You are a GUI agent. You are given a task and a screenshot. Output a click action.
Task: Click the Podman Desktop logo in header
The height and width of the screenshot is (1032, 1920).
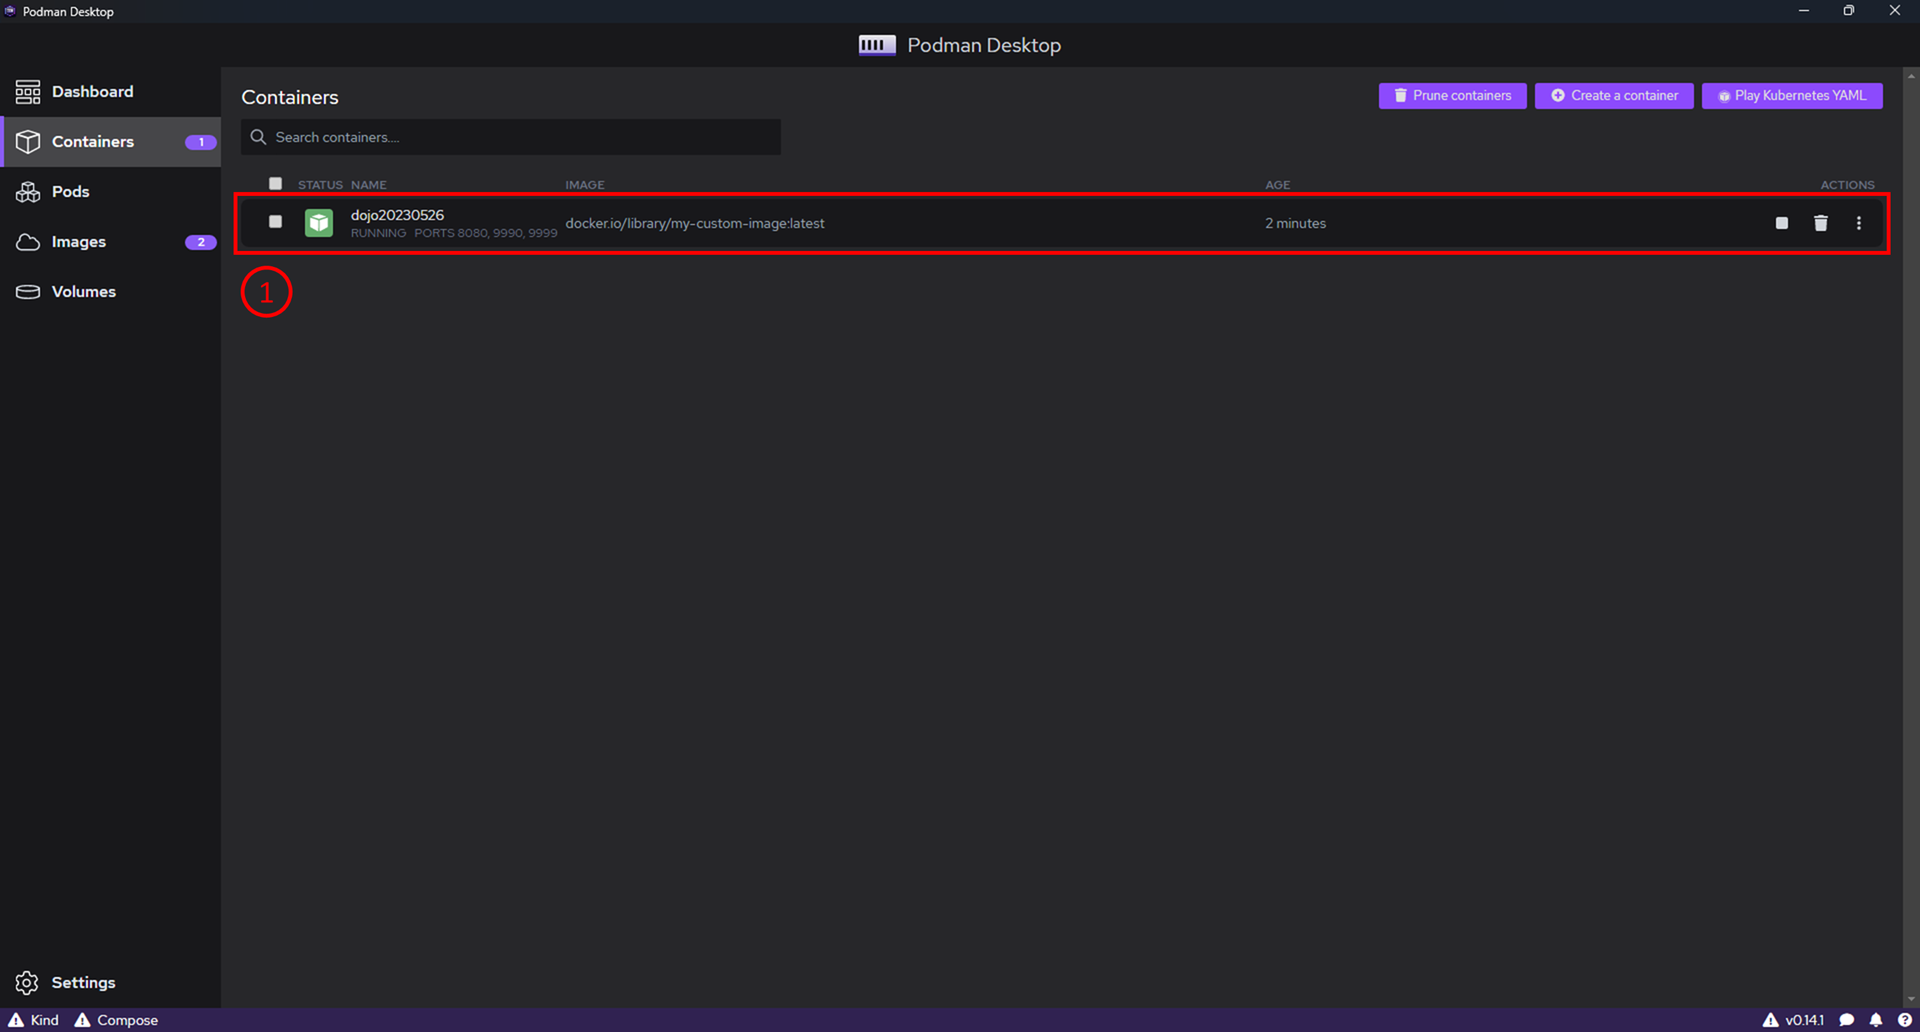(x=877, y=45)
